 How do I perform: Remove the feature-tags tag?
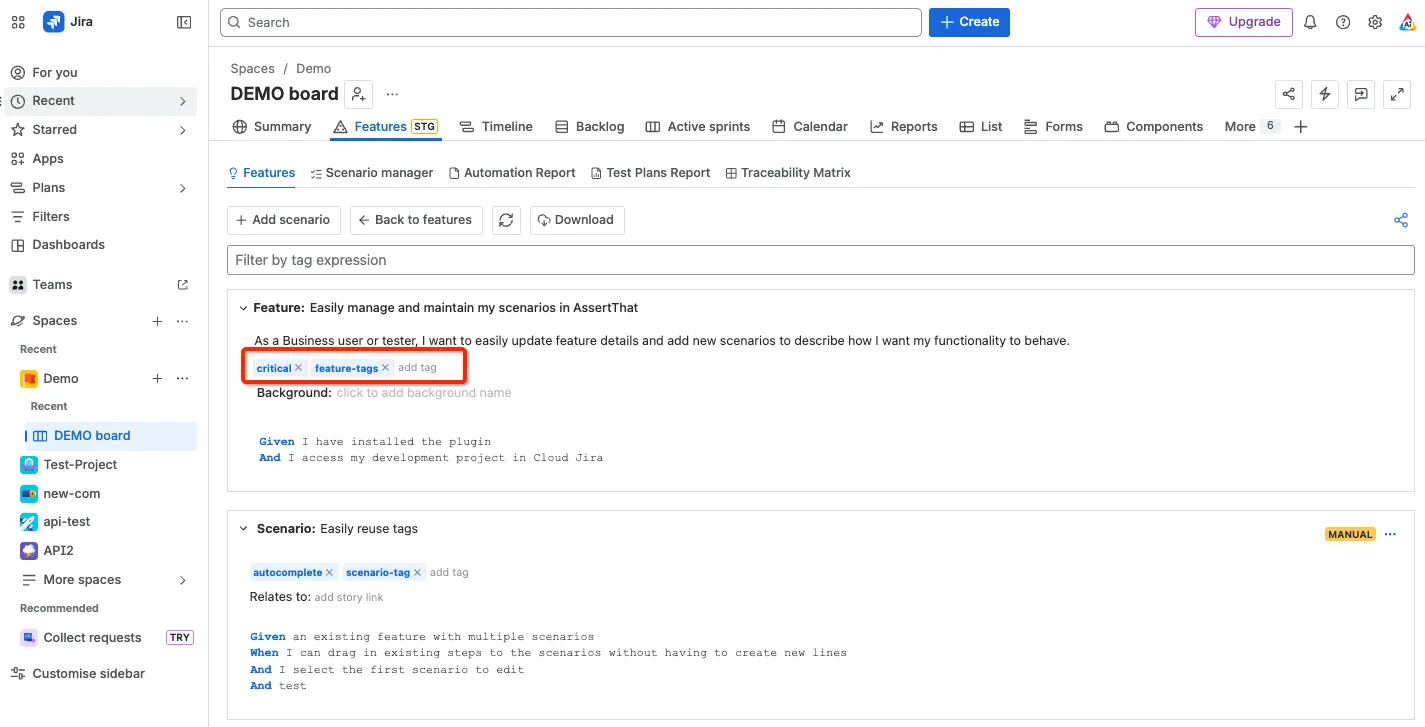tap(385, 368)
